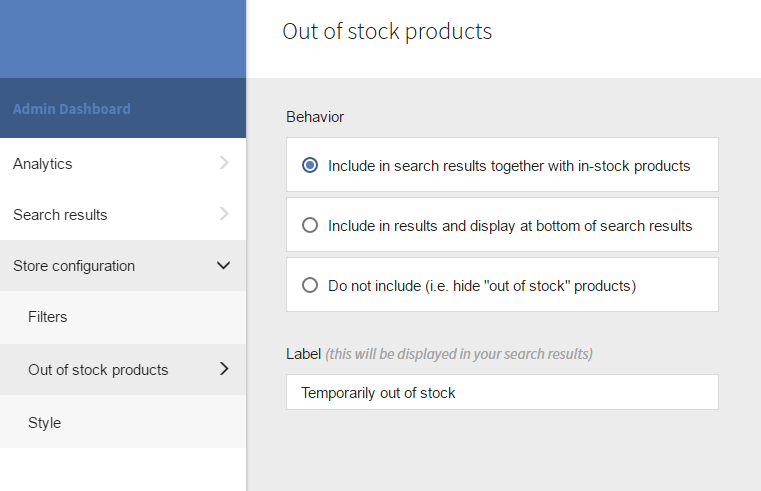Screen dimensions: 761x491
Task: Click the chevron next to Out of stock products
Action: coord(224,369)
